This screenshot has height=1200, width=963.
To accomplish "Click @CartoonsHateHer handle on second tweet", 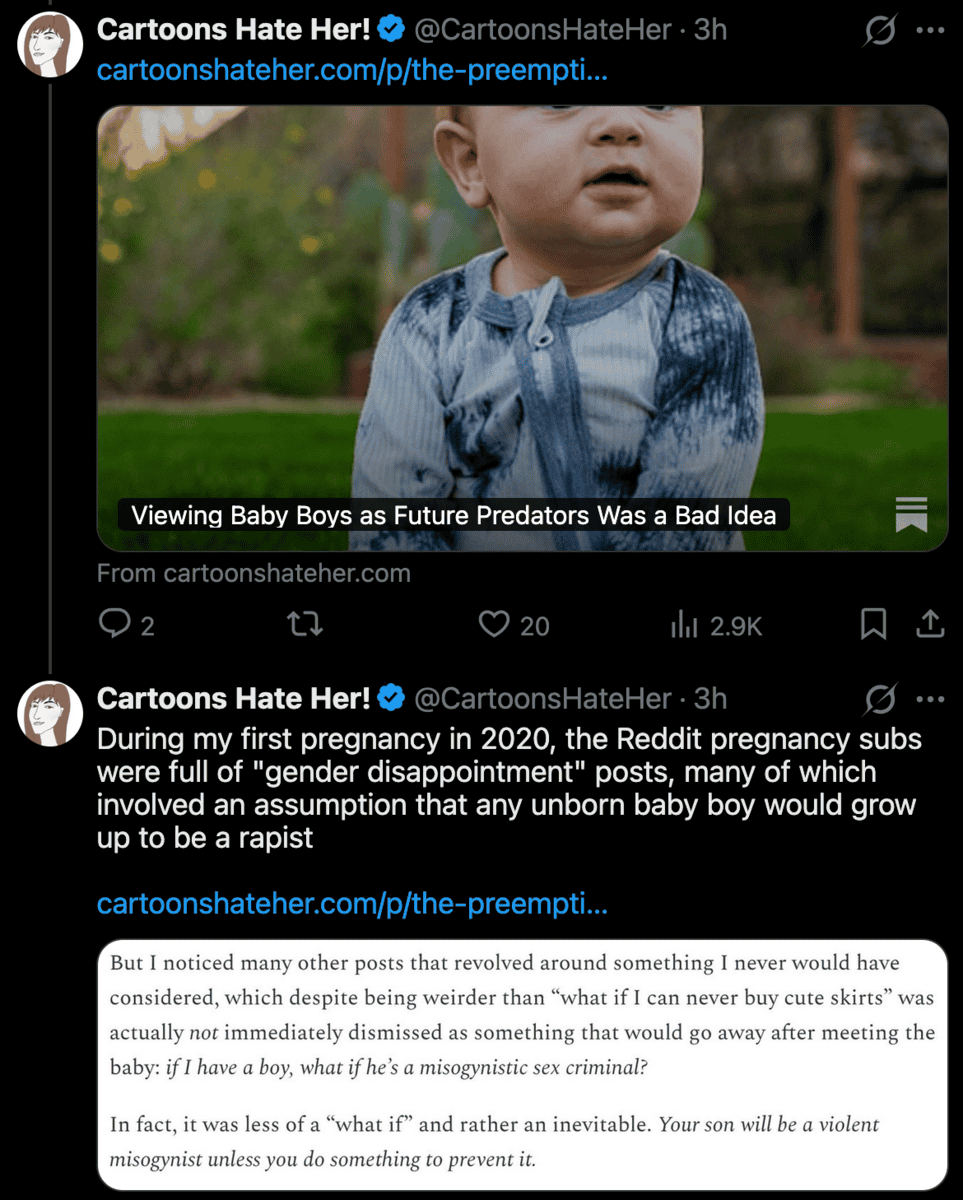I will (x=542, y=698).
